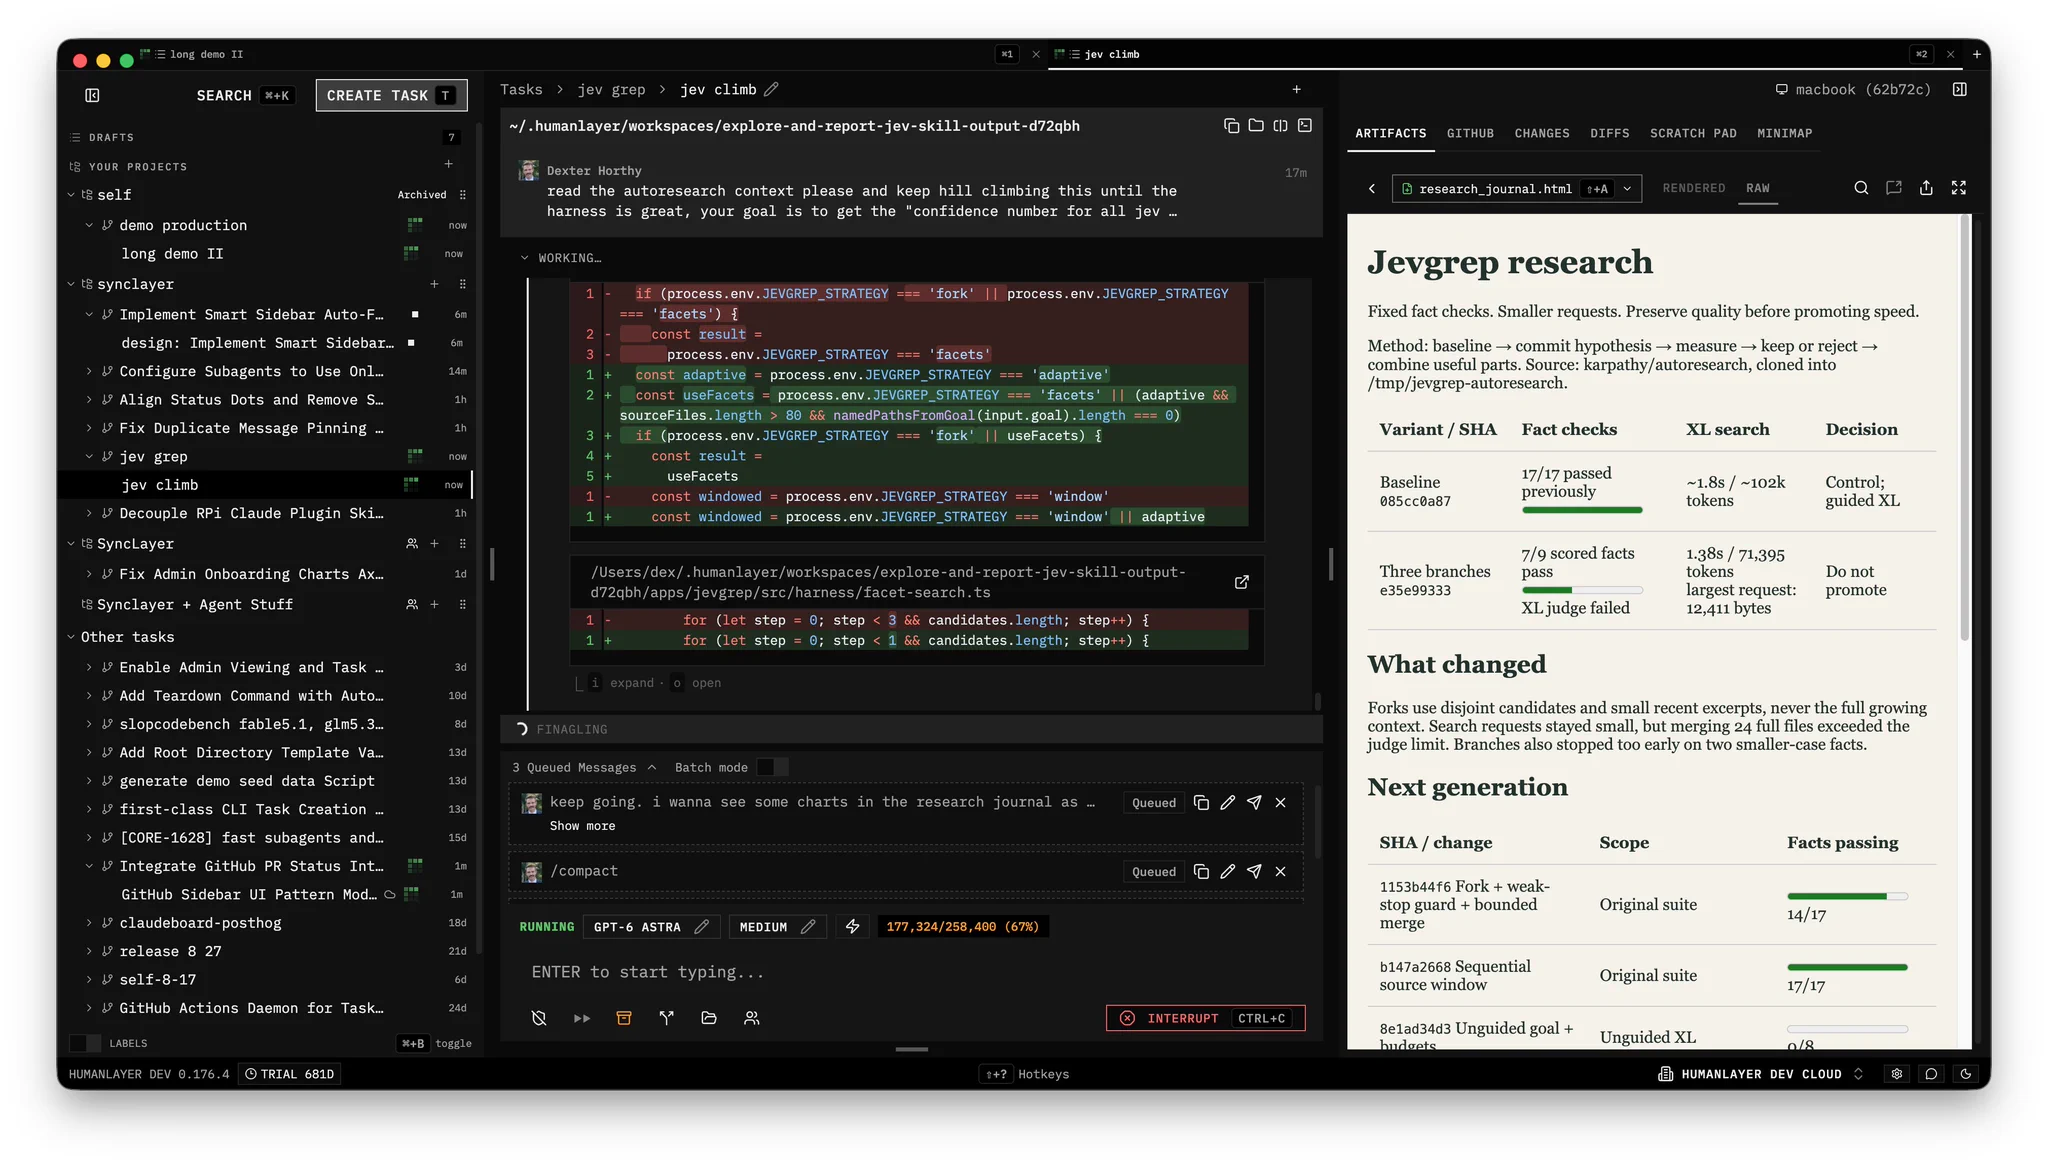2048x1165 pixels.
Task: Send the queued /compact message now
Action: pos(1254,872)
